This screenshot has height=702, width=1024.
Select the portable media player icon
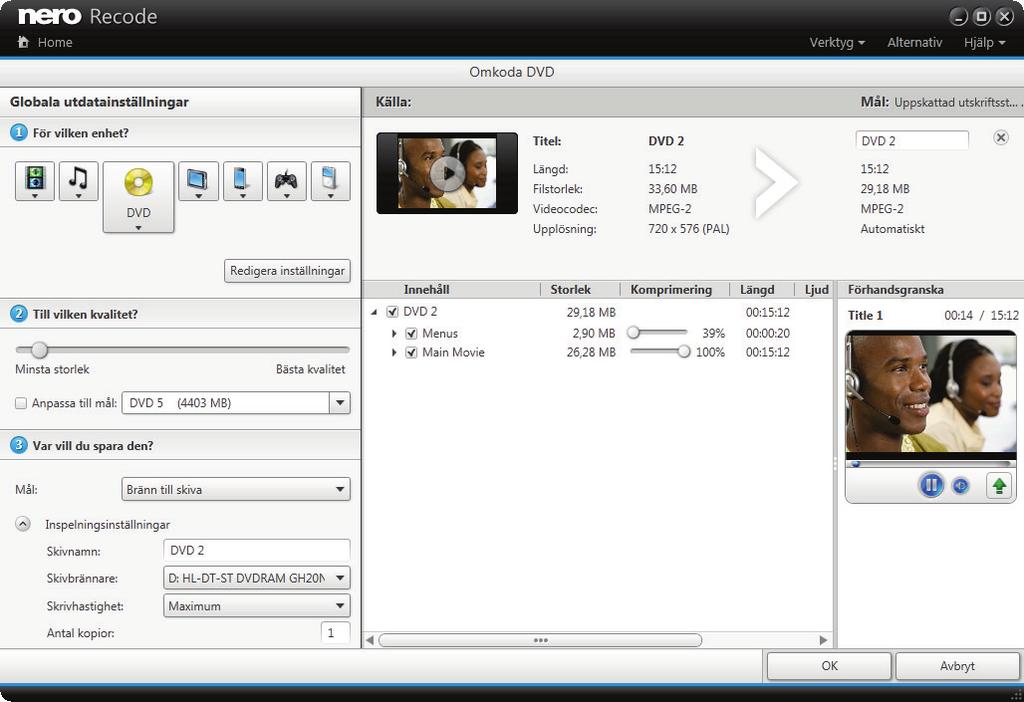pos(330,181)
